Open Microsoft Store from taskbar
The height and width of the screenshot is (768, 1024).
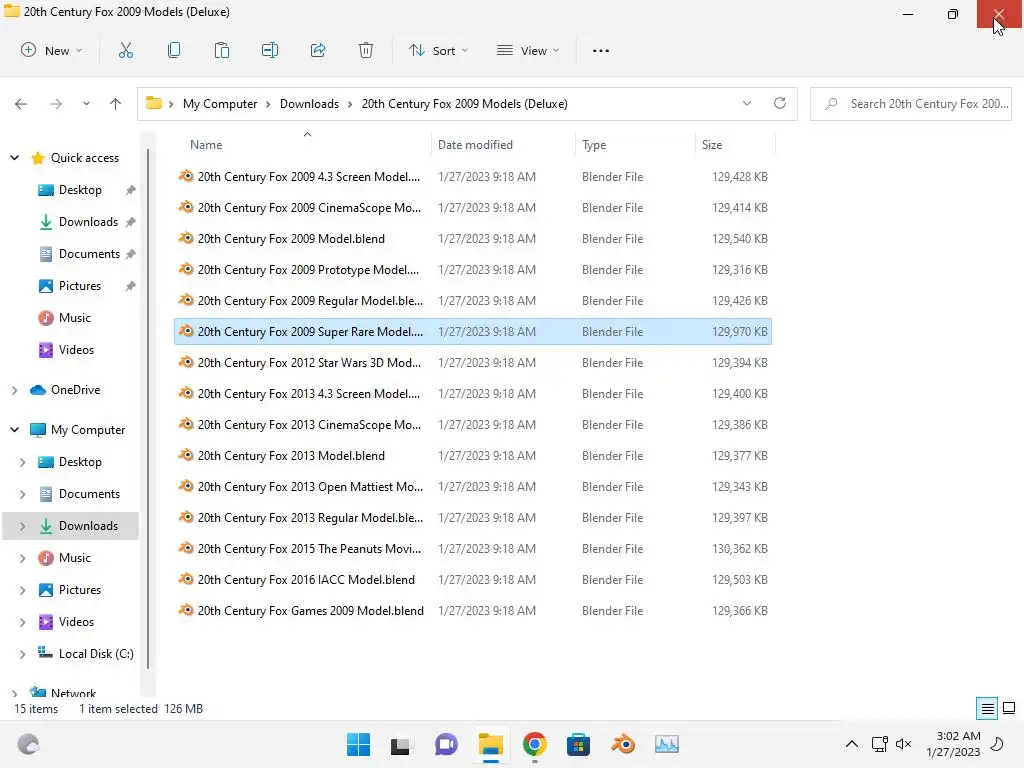578,744
